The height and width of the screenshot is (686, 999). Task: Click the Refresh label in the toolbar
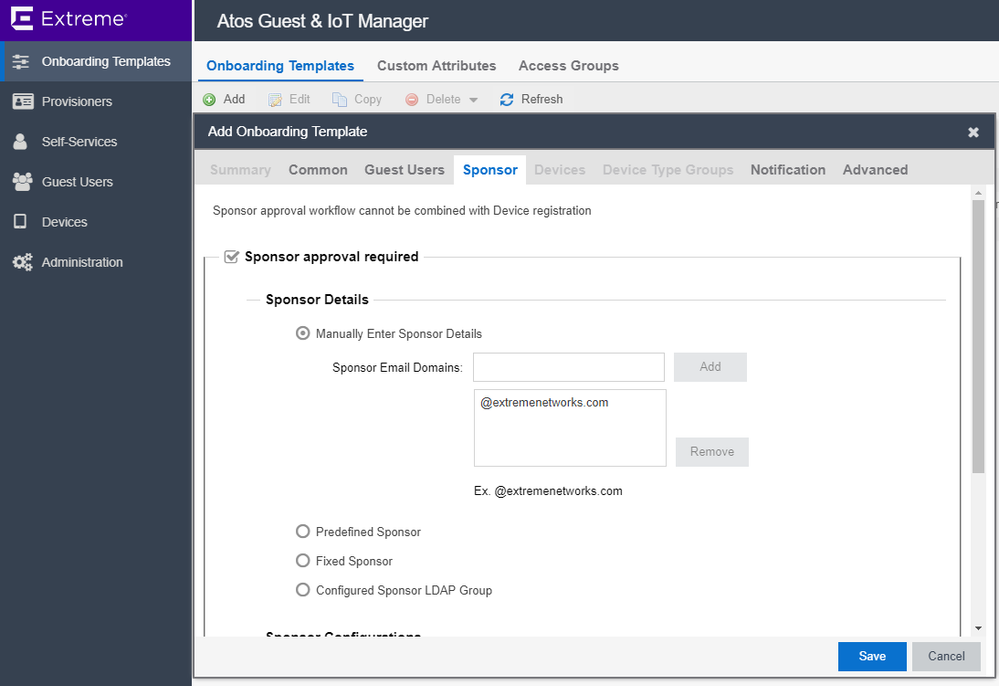542,99
